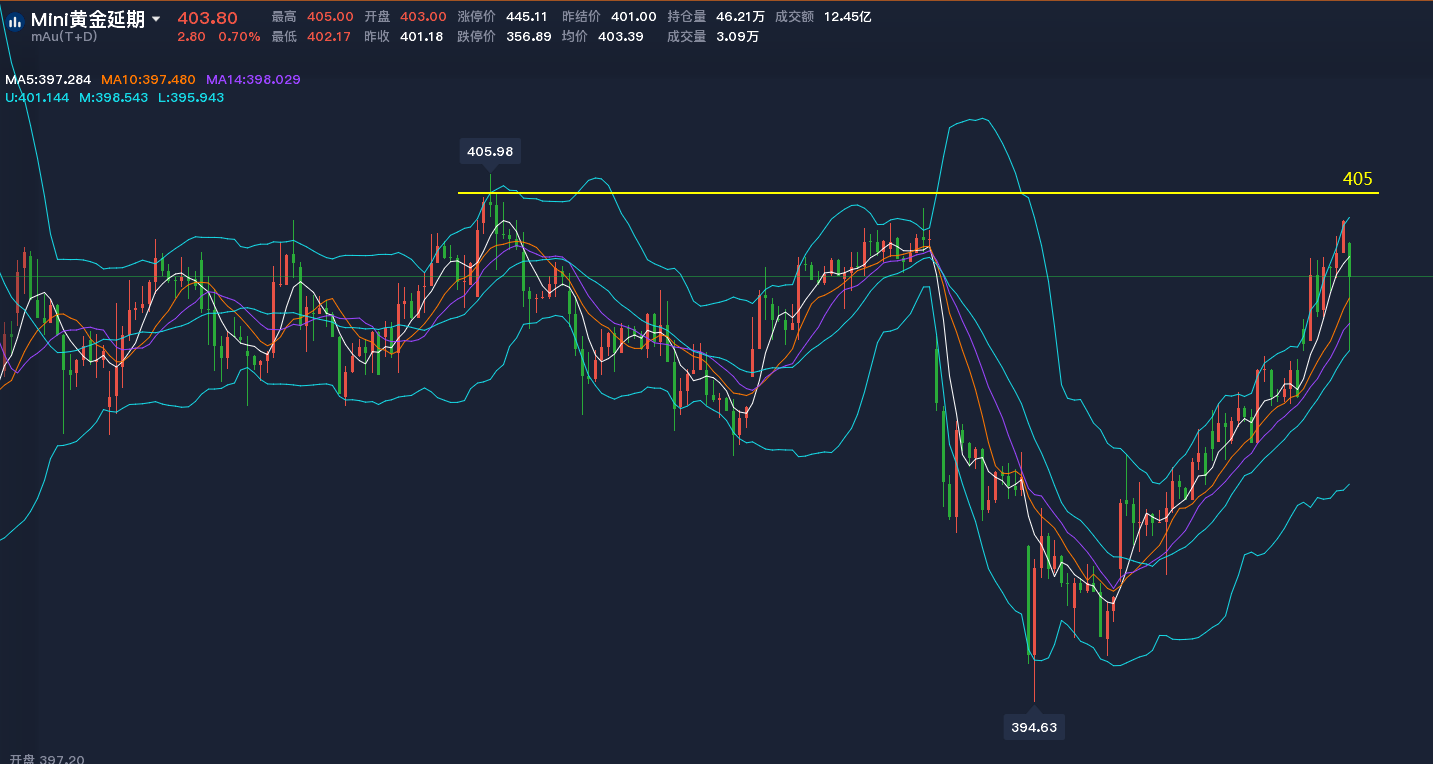
Task: Select the 跌停价 value 356.89
Action: 529,37
